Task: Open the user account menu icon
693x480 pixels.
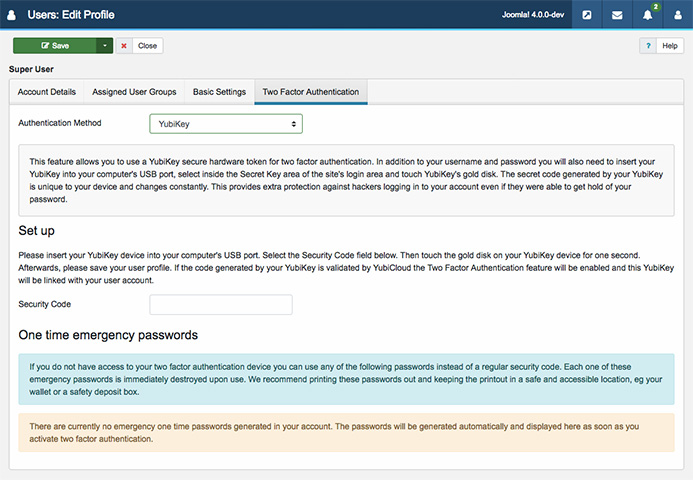Action: 677,15
